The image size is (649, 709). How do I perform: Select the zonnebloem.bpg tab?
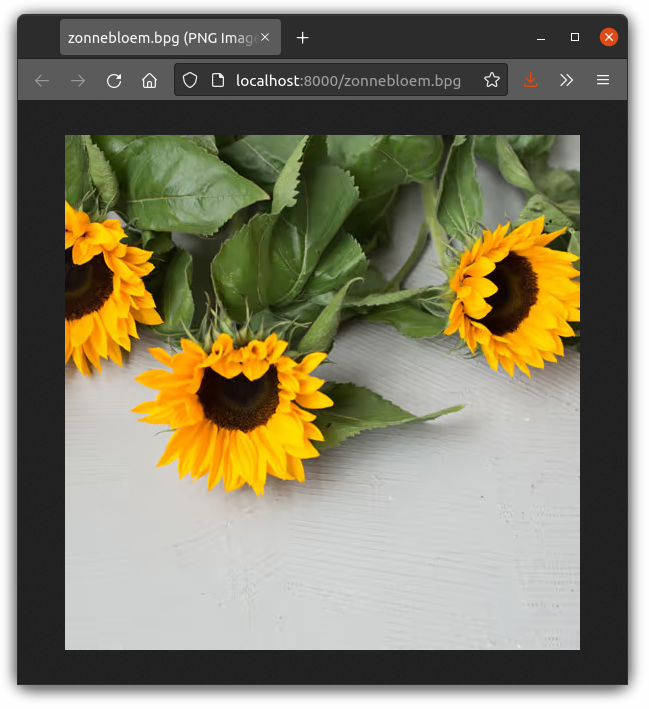click(160, 38)
